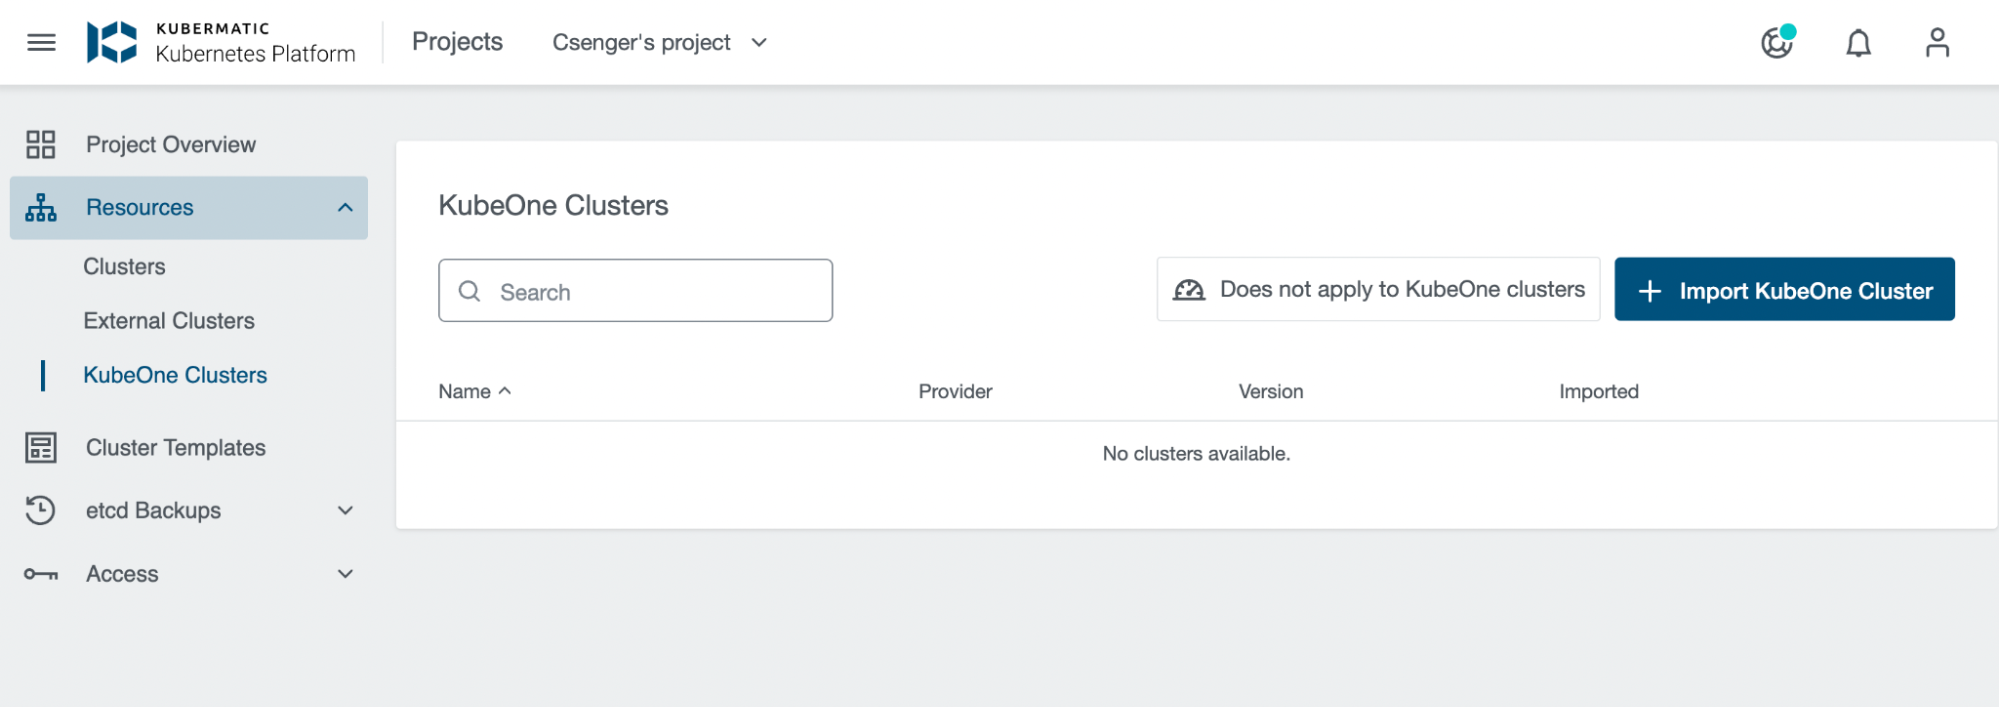
Task: Open the hamburger navigation menu
Action: coord(41,42)
